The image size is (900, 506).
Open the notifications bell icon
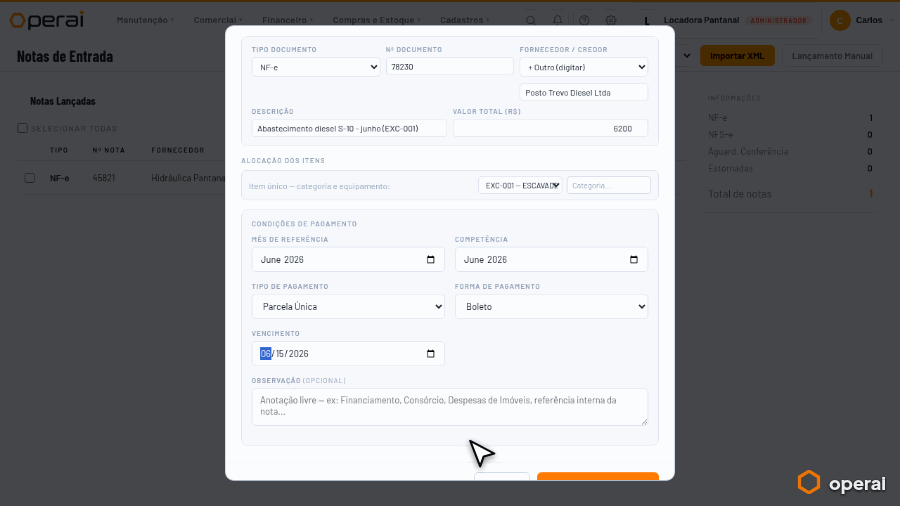557,20
